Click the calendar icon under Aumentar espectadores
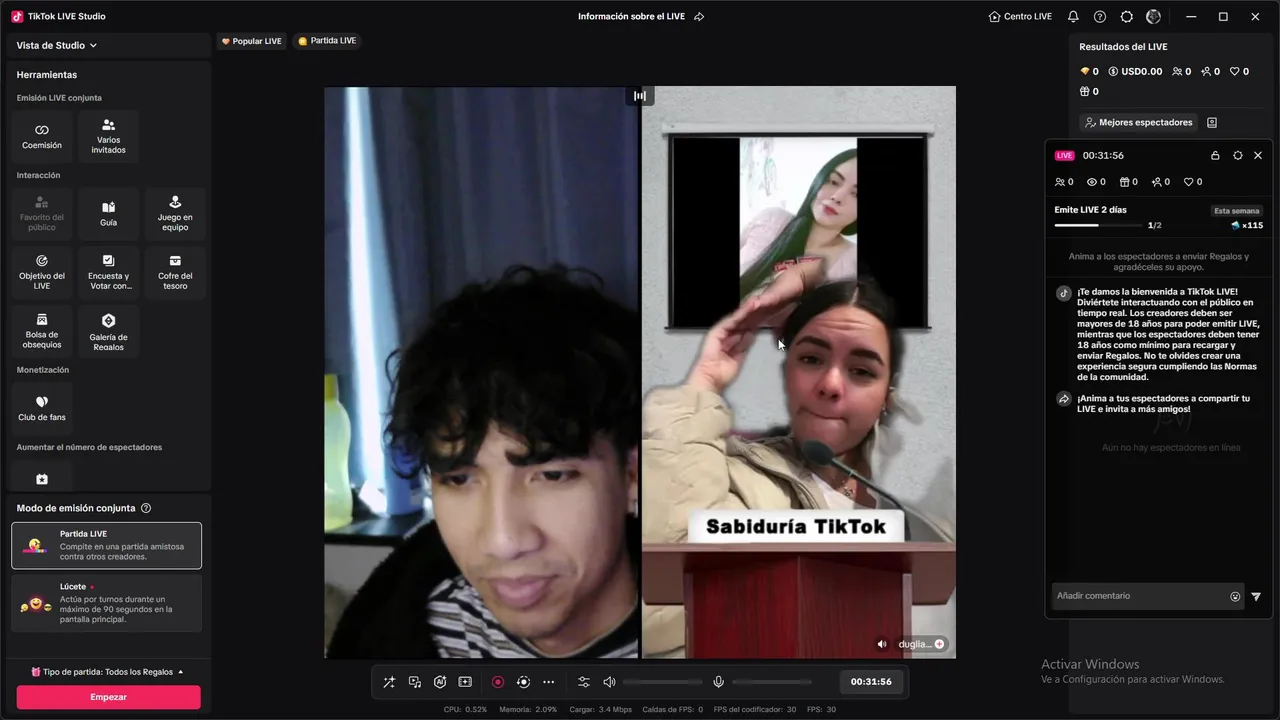1280x720 pixels. (42, 480)
